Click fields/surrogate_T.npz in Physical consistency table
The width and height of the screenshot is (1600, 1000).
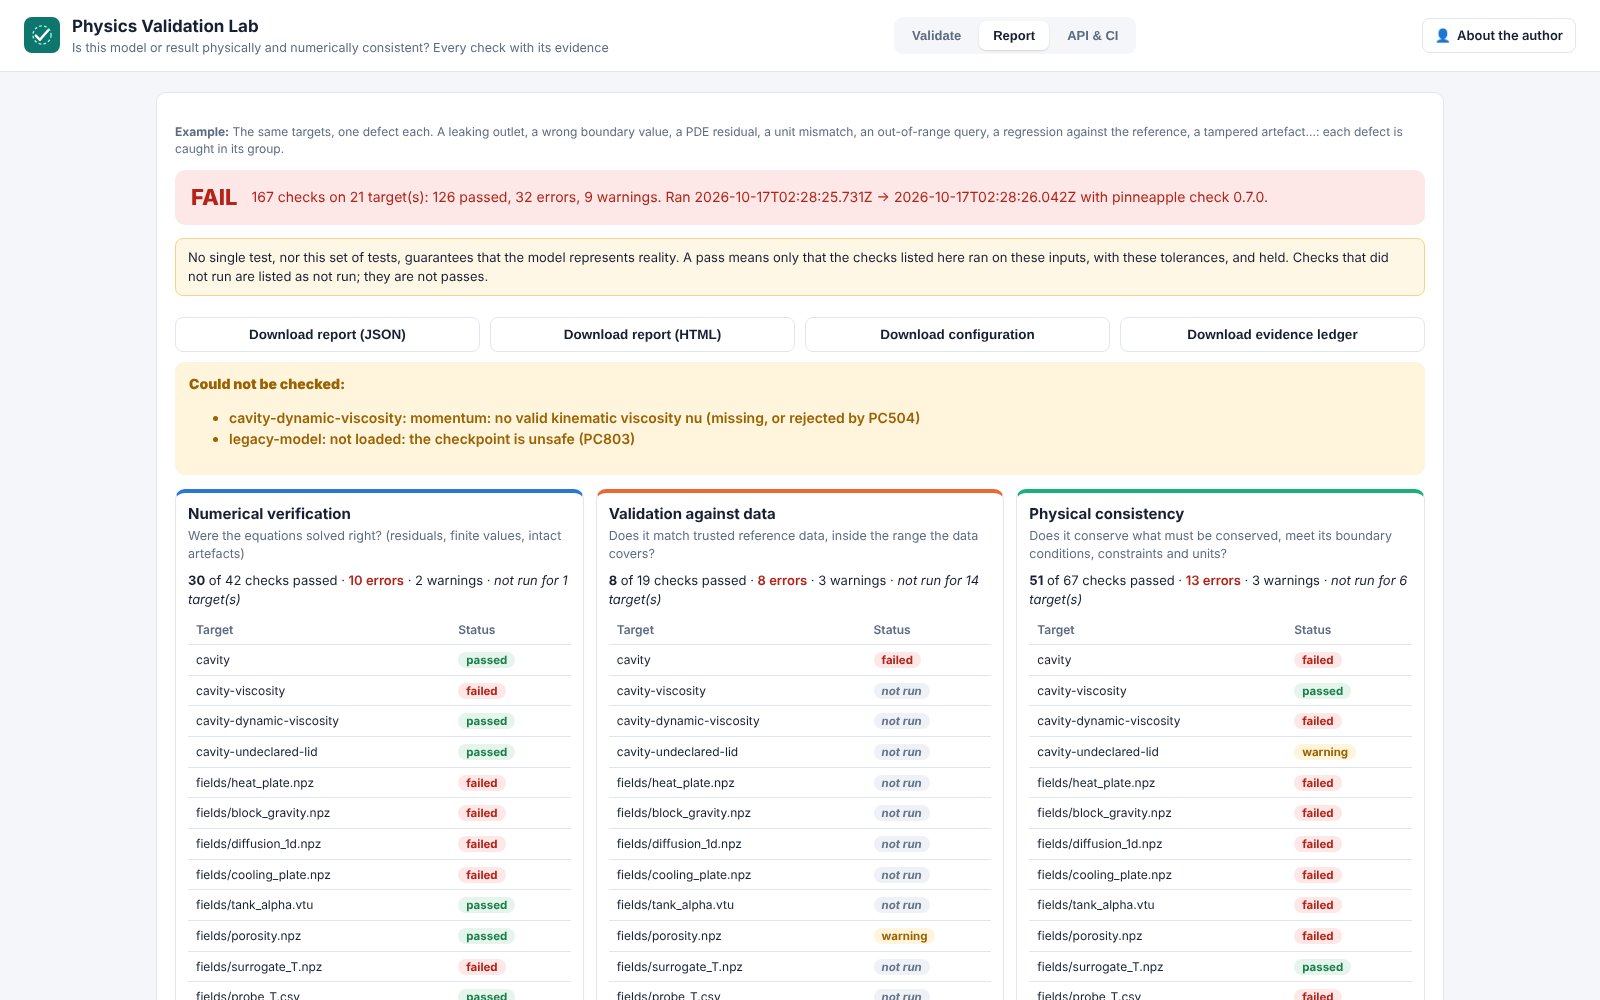coord(1100,967)
